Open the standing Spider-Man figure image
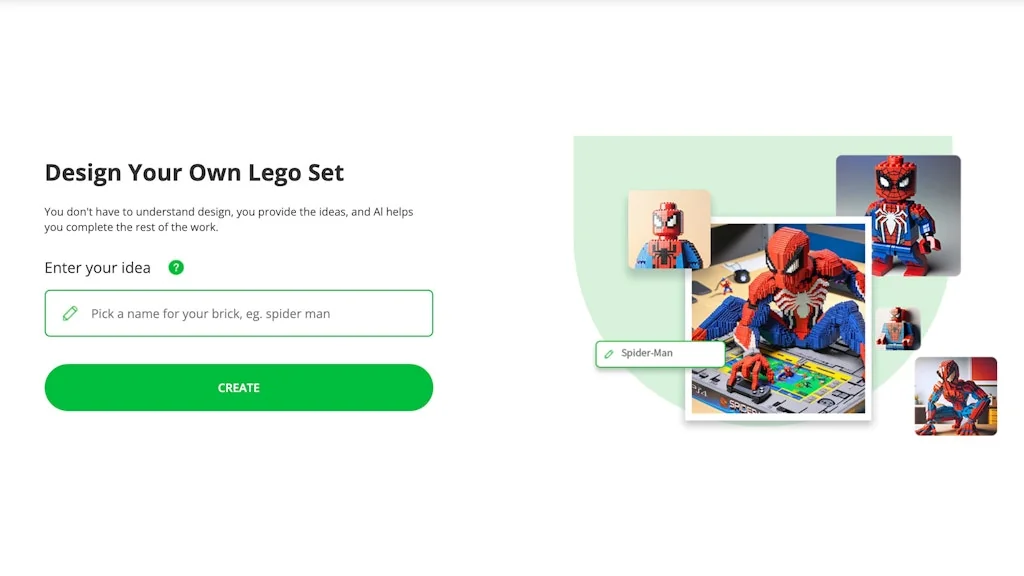Image resolution: width=1024 pixels, height=576 pixels. pyautogui.click(x=897, y=214)
